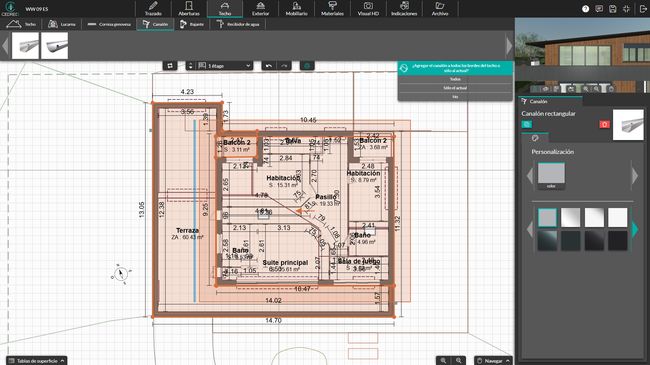The width and height of the screenshot is (650, 365).
Task: Click the logout exit icon
Action: pos(642,9)
